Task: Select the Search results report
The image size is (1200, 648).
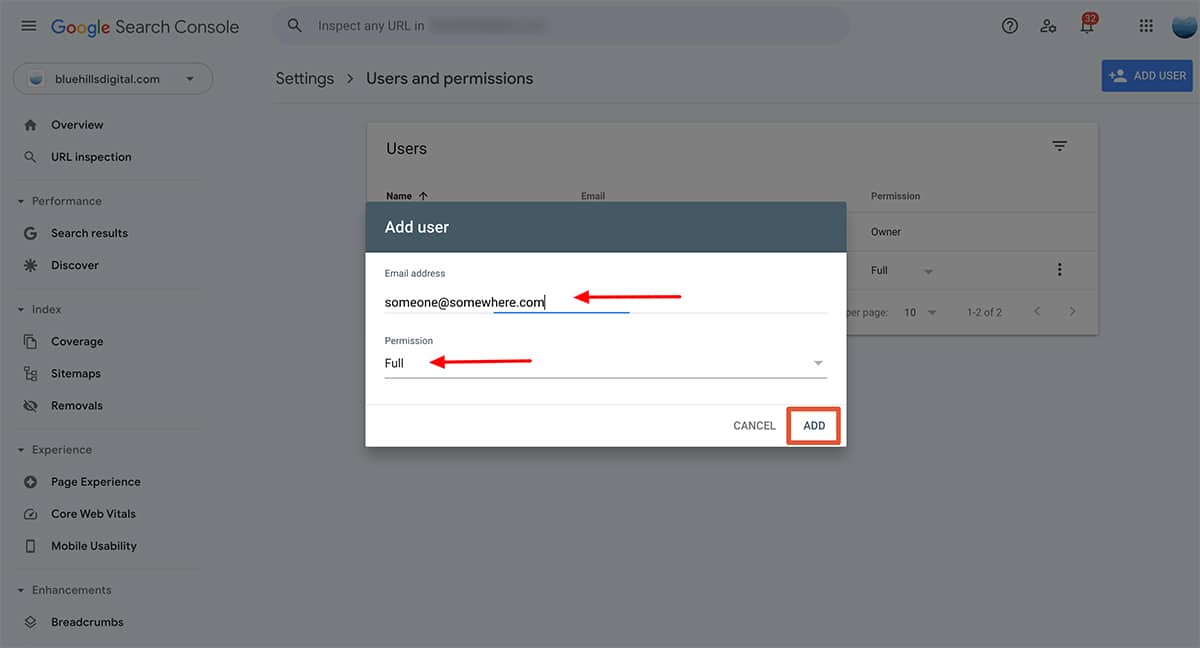Action: 90,232
